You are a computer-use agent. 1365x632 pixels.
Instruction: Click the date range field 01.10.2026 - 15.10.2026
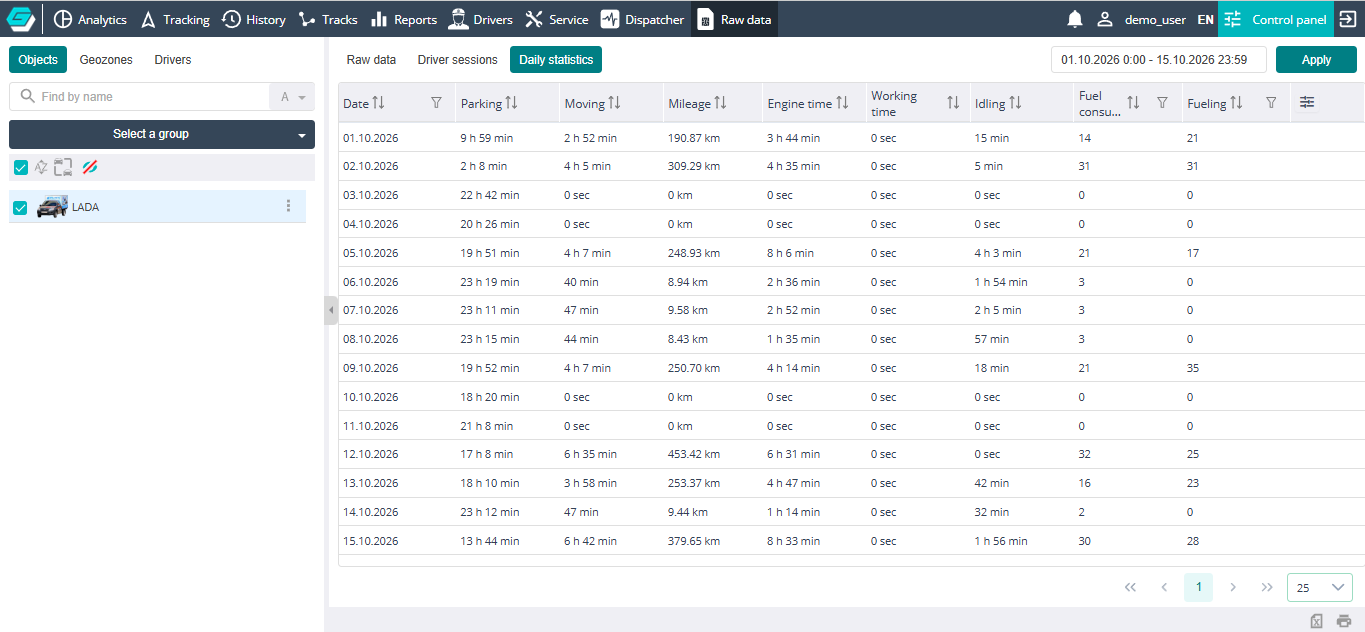1159,60
